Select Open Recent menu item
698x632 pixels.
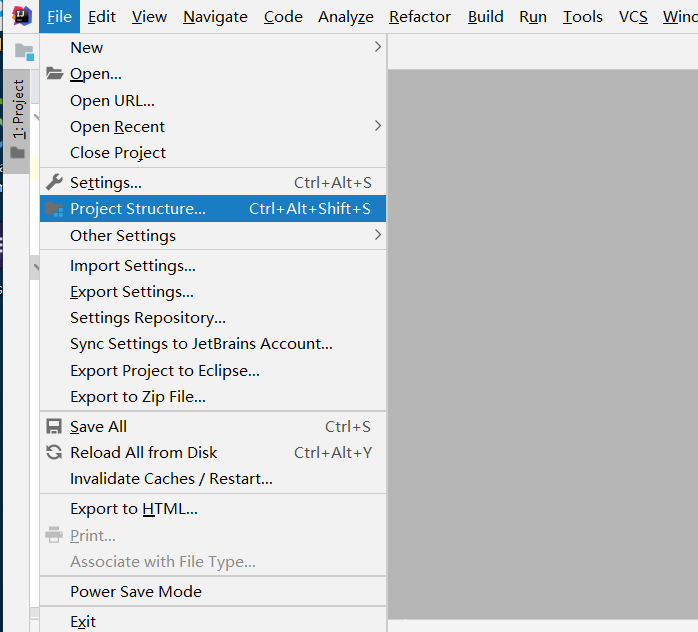pyautogui.click(x=213, y=126)
